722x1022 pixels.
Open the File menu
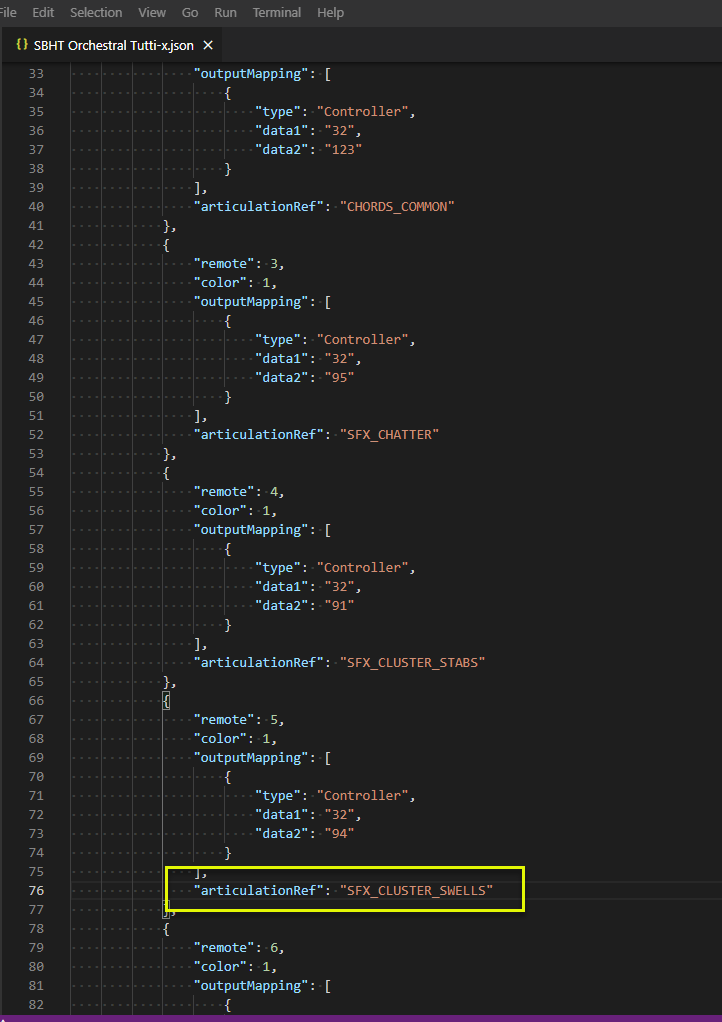[7, 12]
